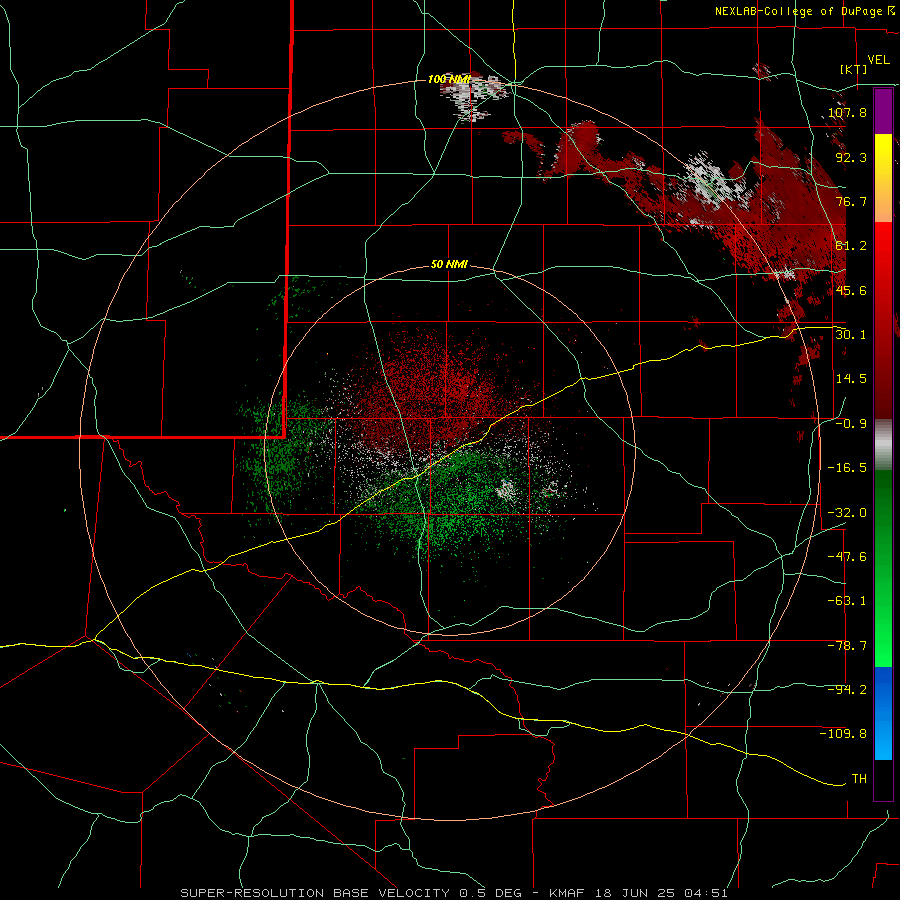Click the TH legend label
Viewport: 900px width, 900px height.
[x=859, y=779]
